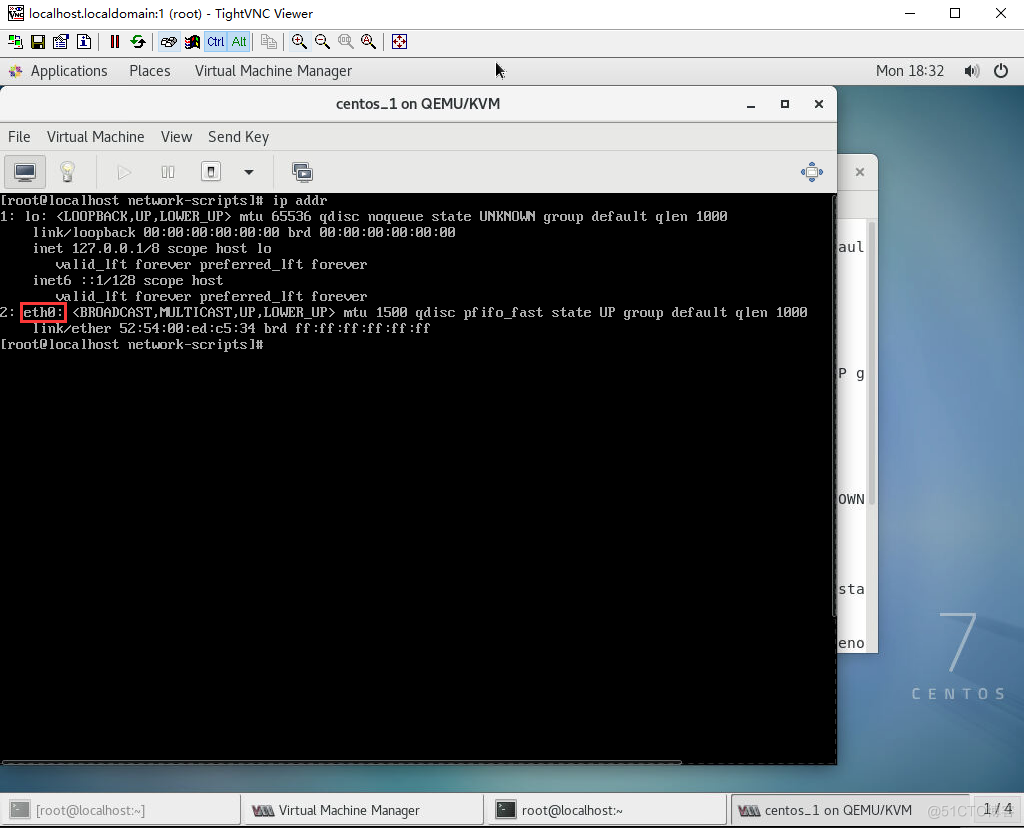Open manage VM snapshots icon

pyautogui.click(x=302, y=172)
